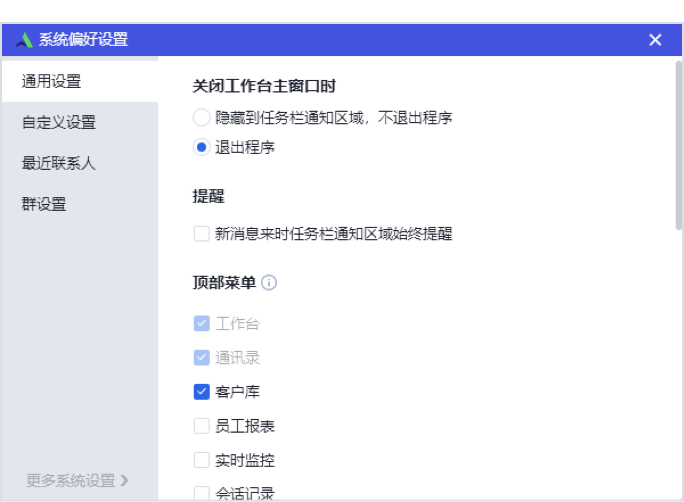Go to the 群设置 tab
This screenshot has height=502, width=684.
coord(80,204)
